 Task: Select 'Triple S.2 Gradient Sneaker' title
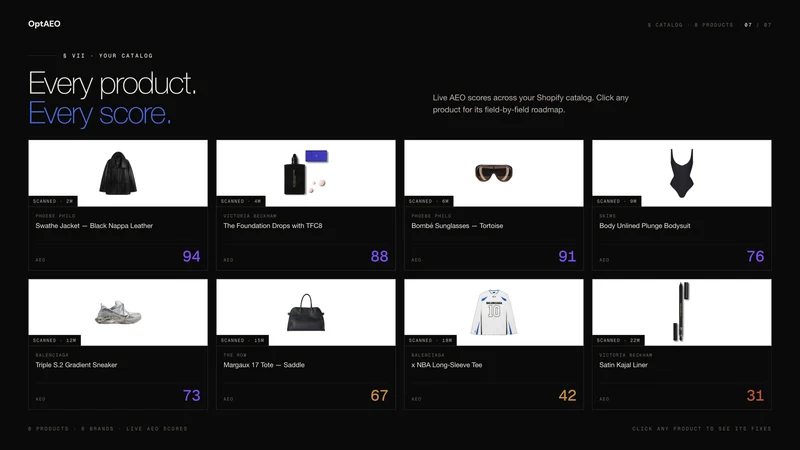76,365
